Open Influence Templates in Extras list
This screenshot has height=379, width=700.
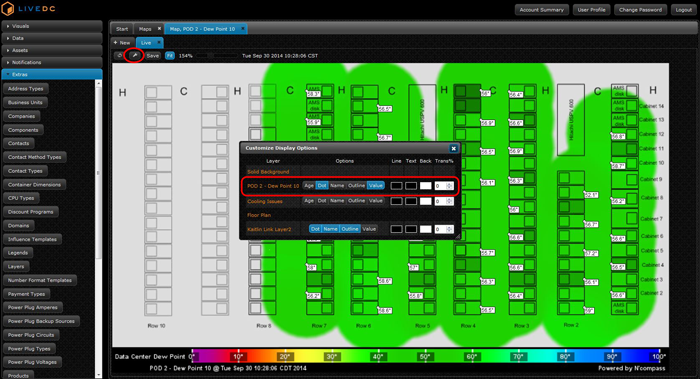(32, 239)
